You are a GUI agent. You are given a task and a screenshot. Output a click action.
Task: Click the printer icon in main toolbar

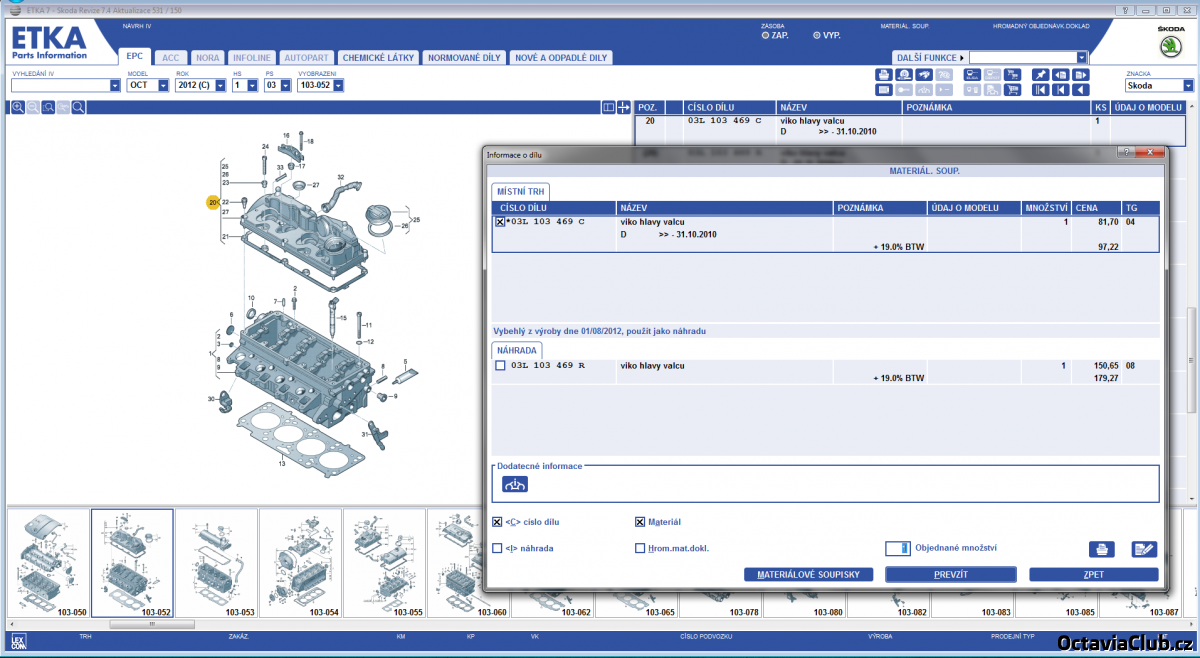(x=884, y=75)
